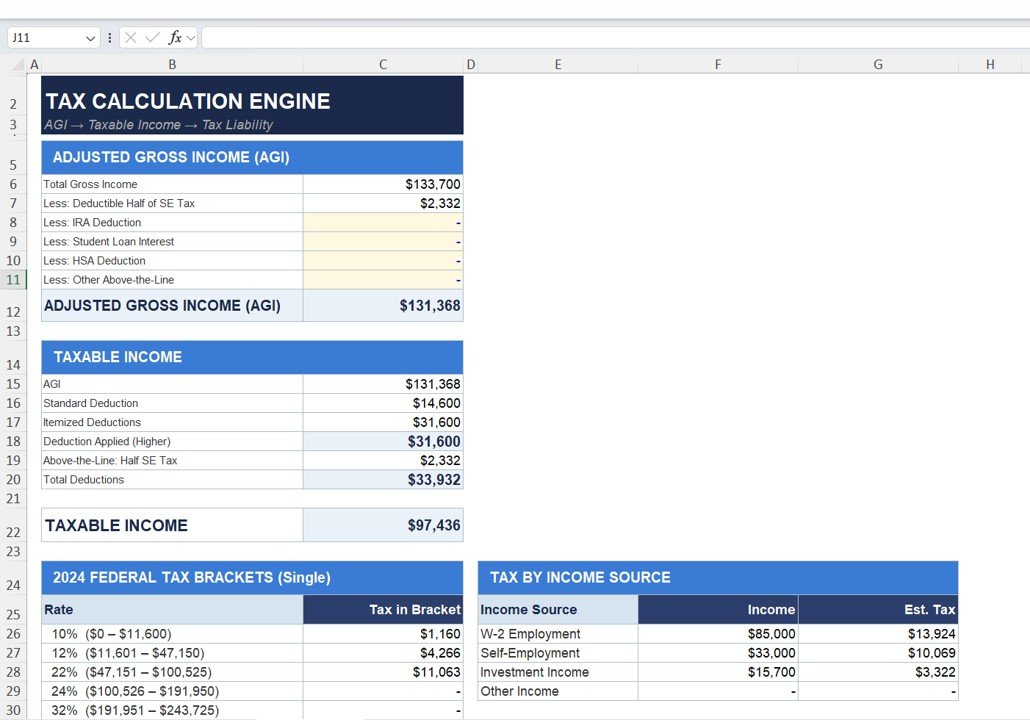Select the Standard Deduction $14,600 cell
The height and width of the screenshot is (720, 1030).
[x=382, y=403]
